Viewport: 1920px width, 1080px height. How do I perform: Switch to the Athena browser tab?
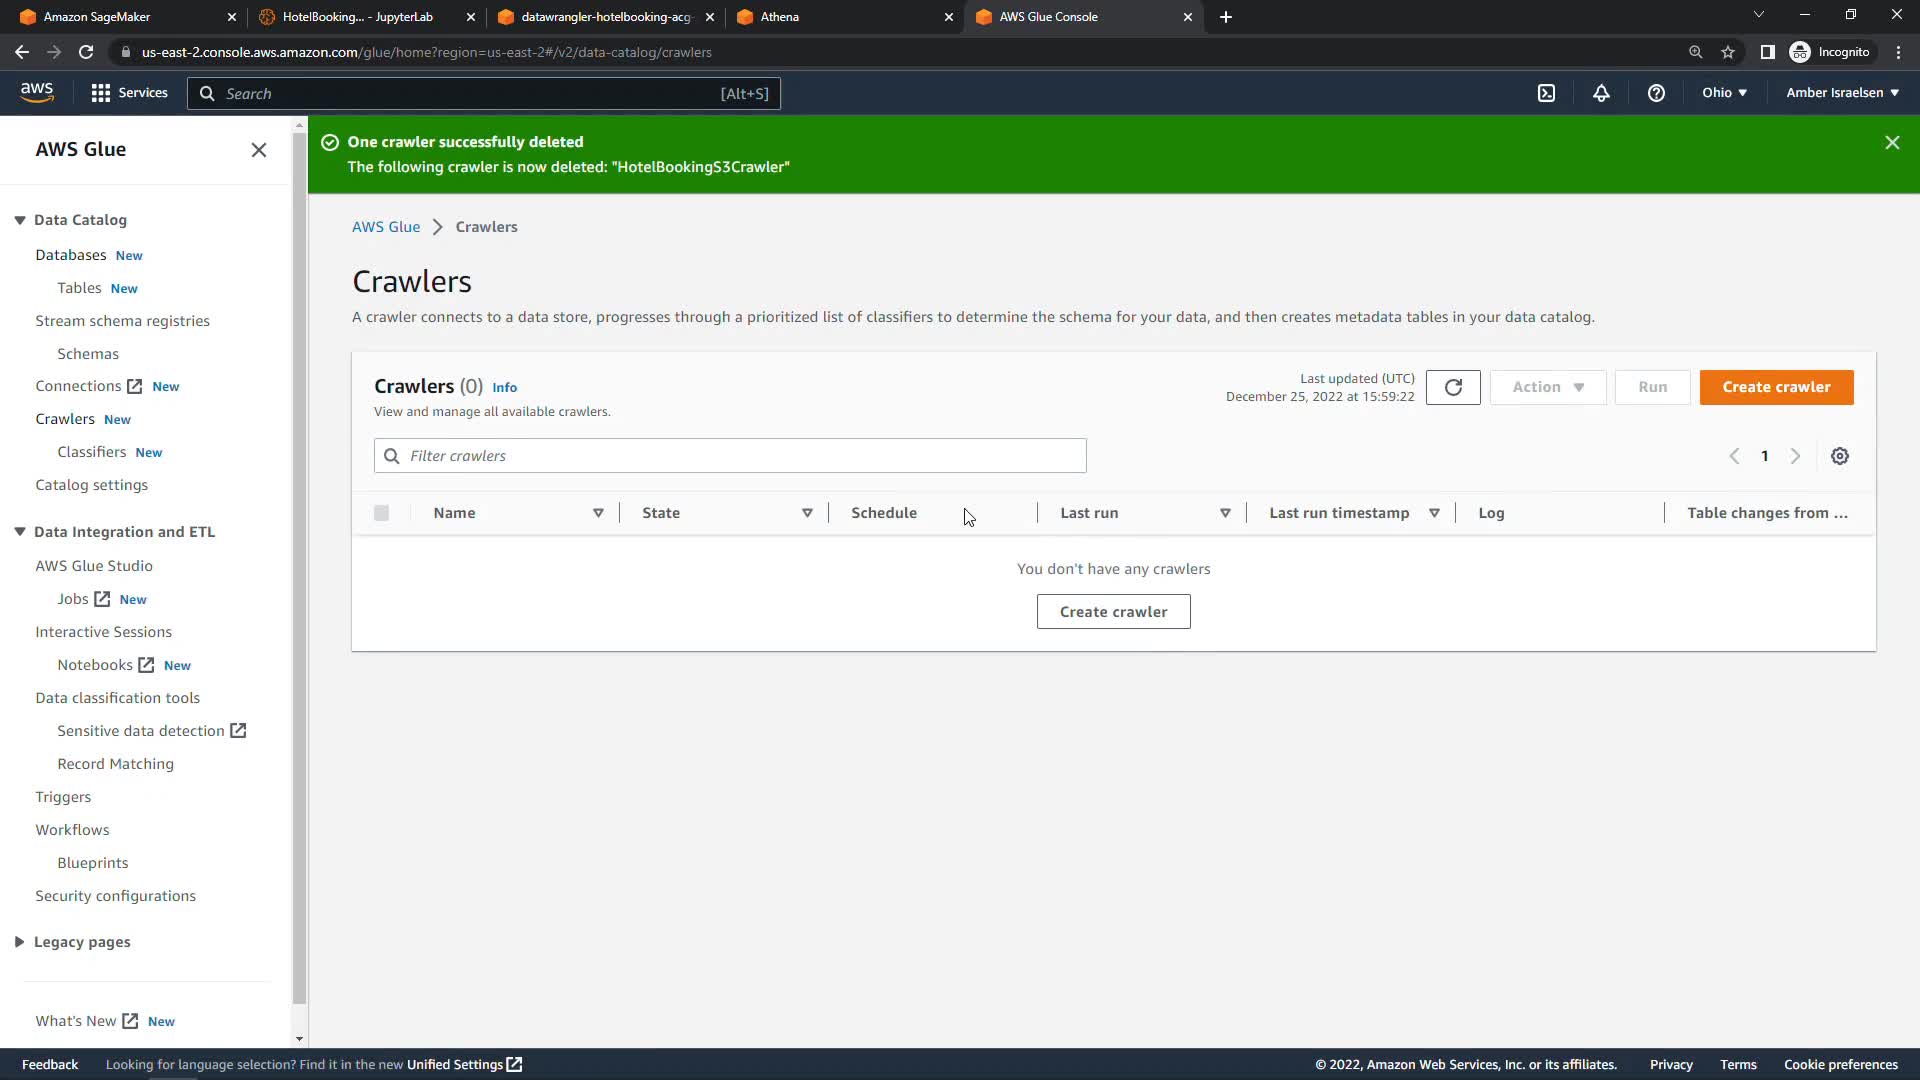click(840, 17)
